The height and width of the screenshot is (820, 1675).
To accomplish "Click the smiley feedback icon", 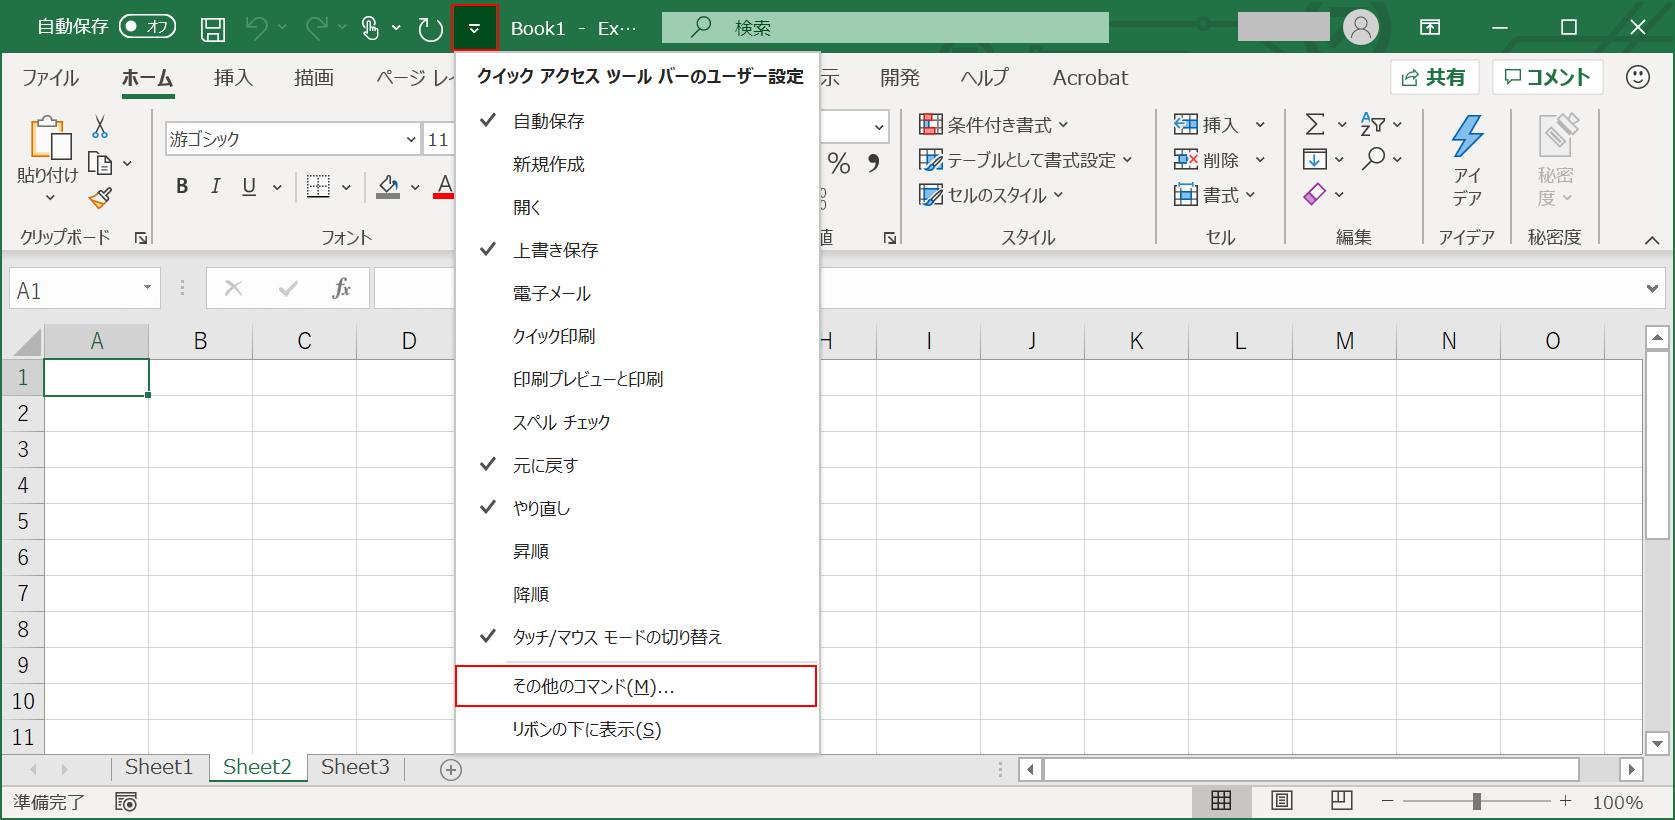I will [1638, 77].
